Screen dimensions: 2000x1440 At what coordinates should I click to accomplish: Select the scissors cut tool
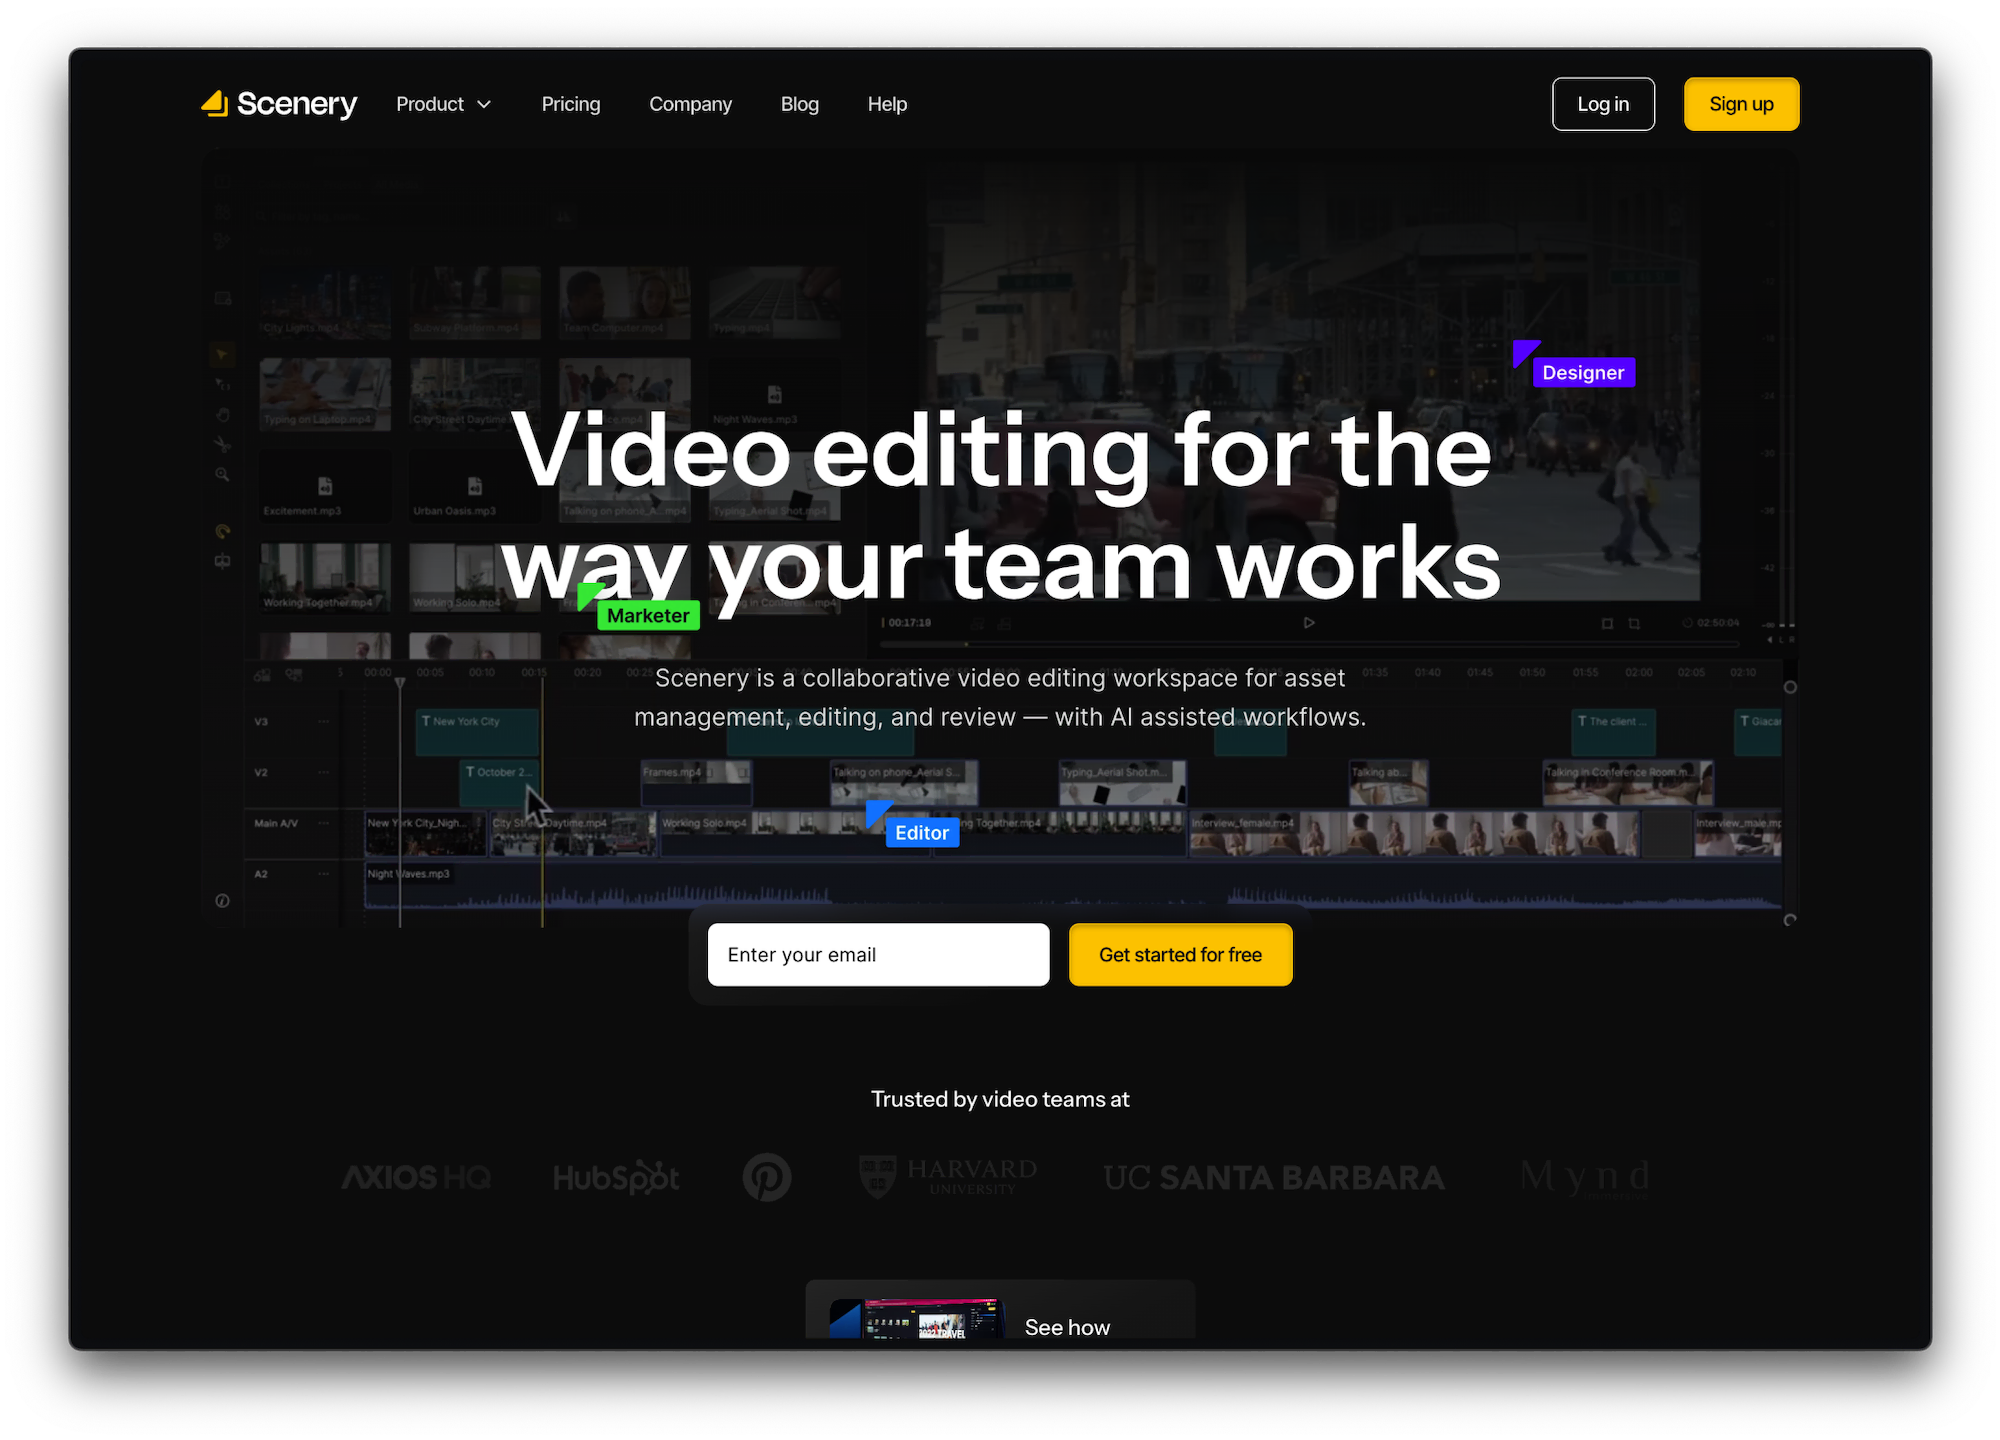[x=222, y=444]
